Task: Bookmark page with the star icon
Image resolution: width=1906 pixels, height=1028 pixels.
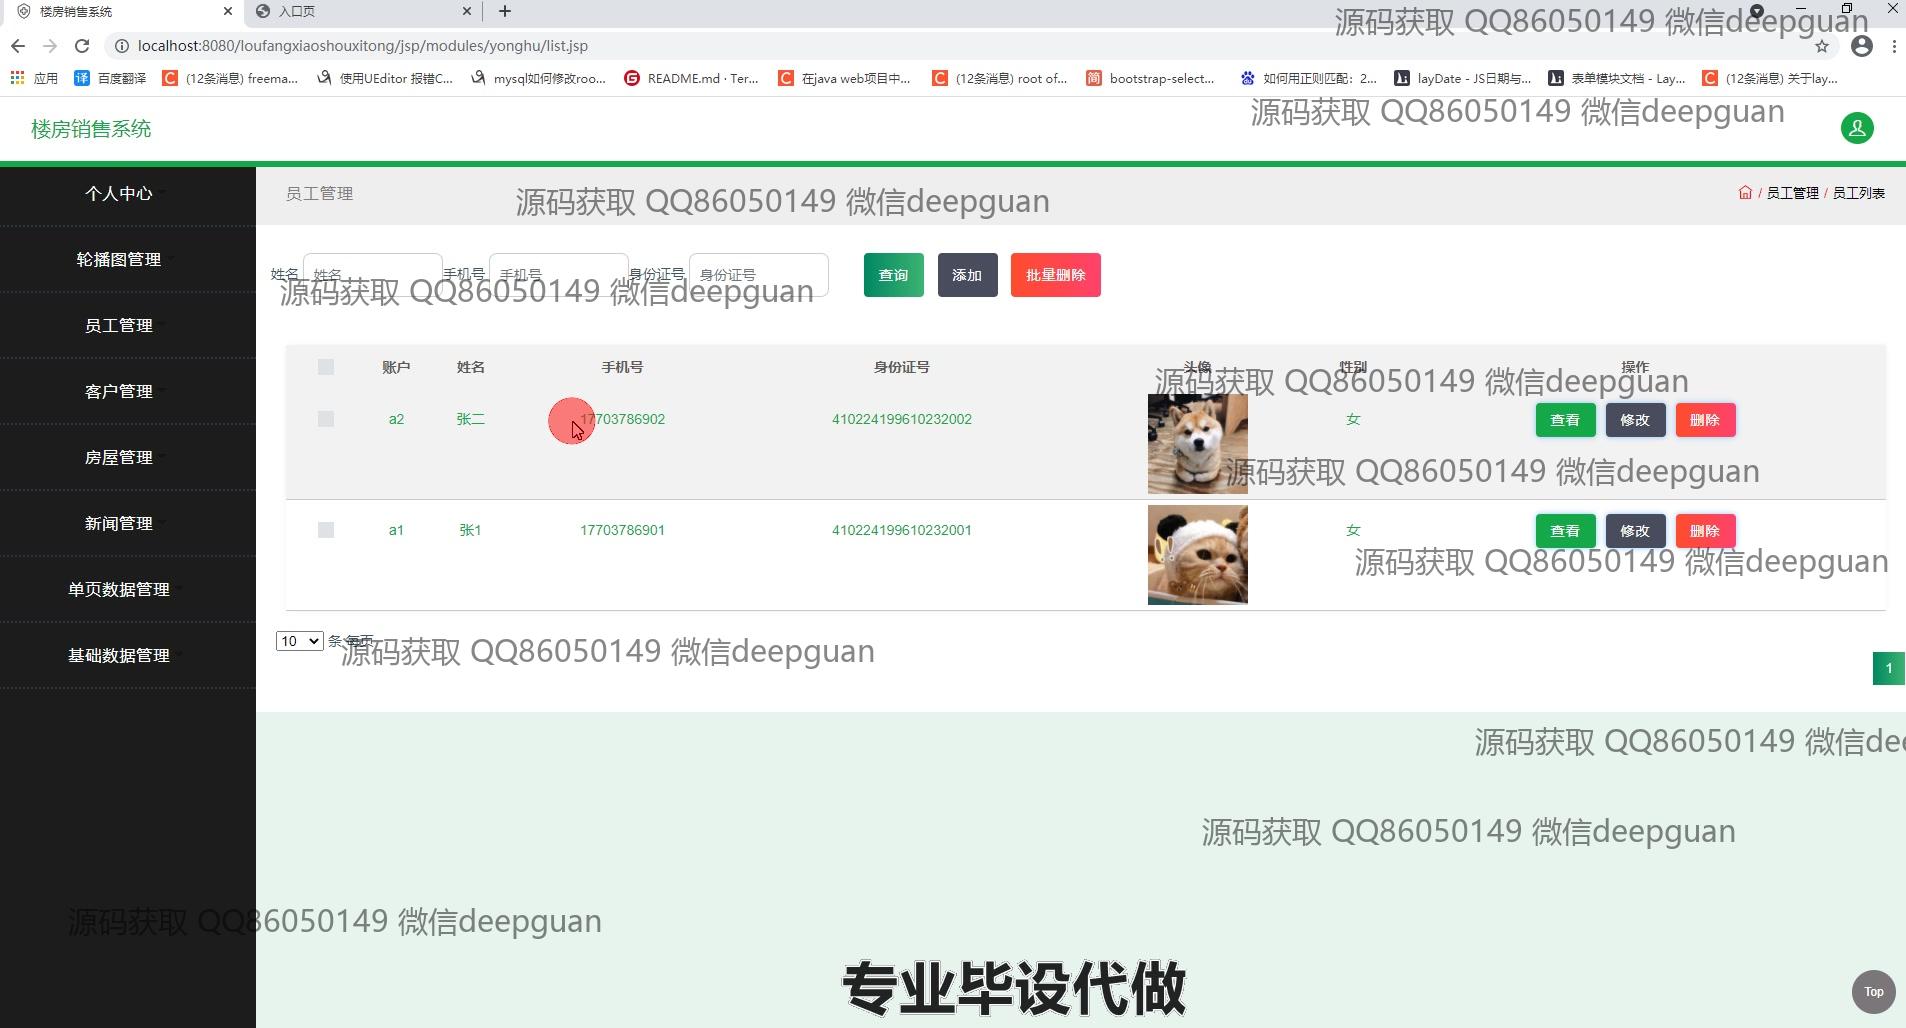Action: [x=1821, y=46]
